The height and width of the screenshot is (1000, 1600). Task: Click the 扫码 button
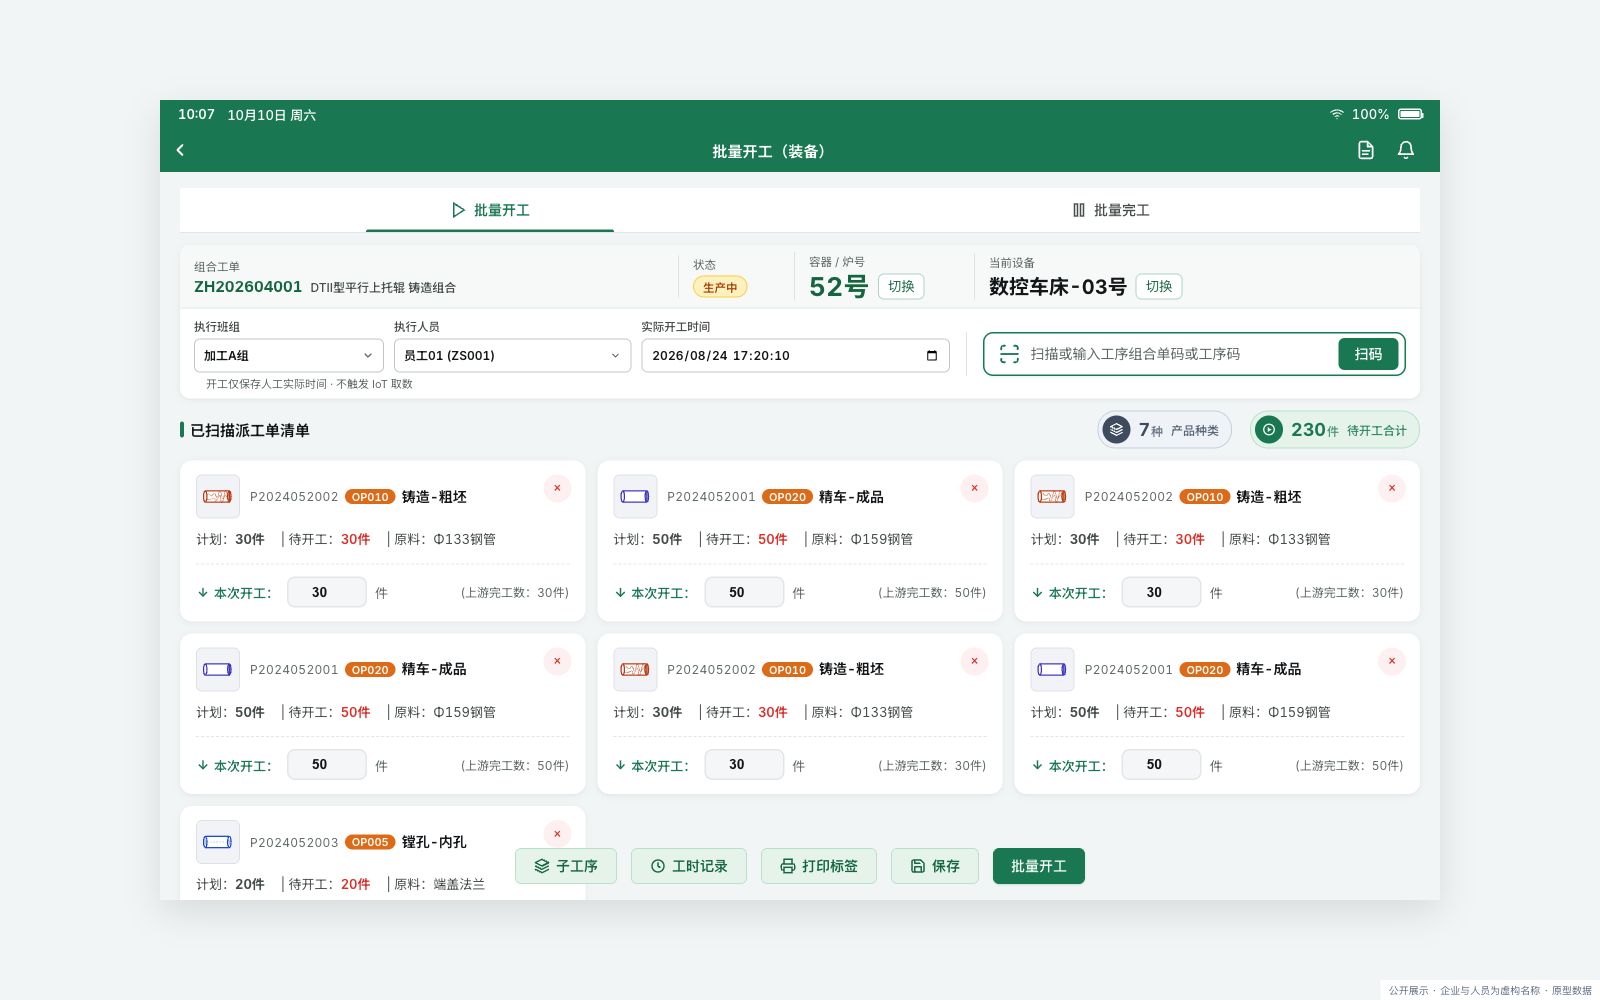[x=1368, y=354]
